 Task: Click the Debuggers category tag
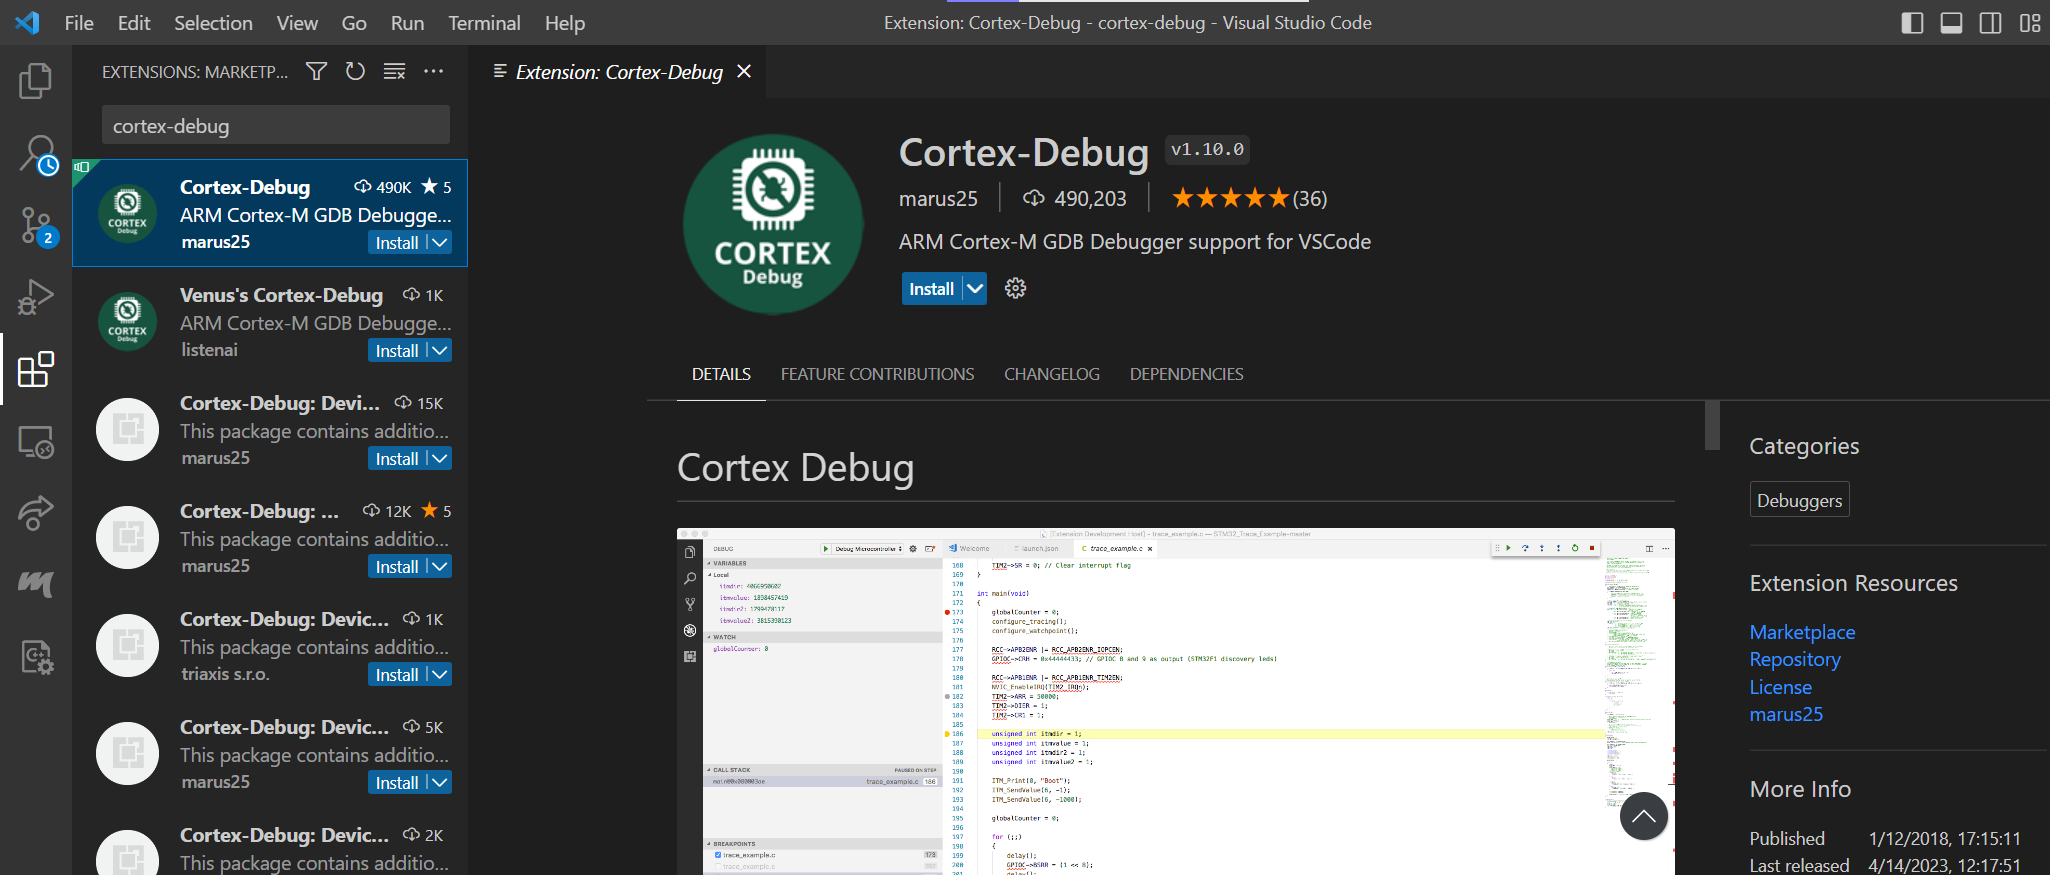coord(1799,500)
